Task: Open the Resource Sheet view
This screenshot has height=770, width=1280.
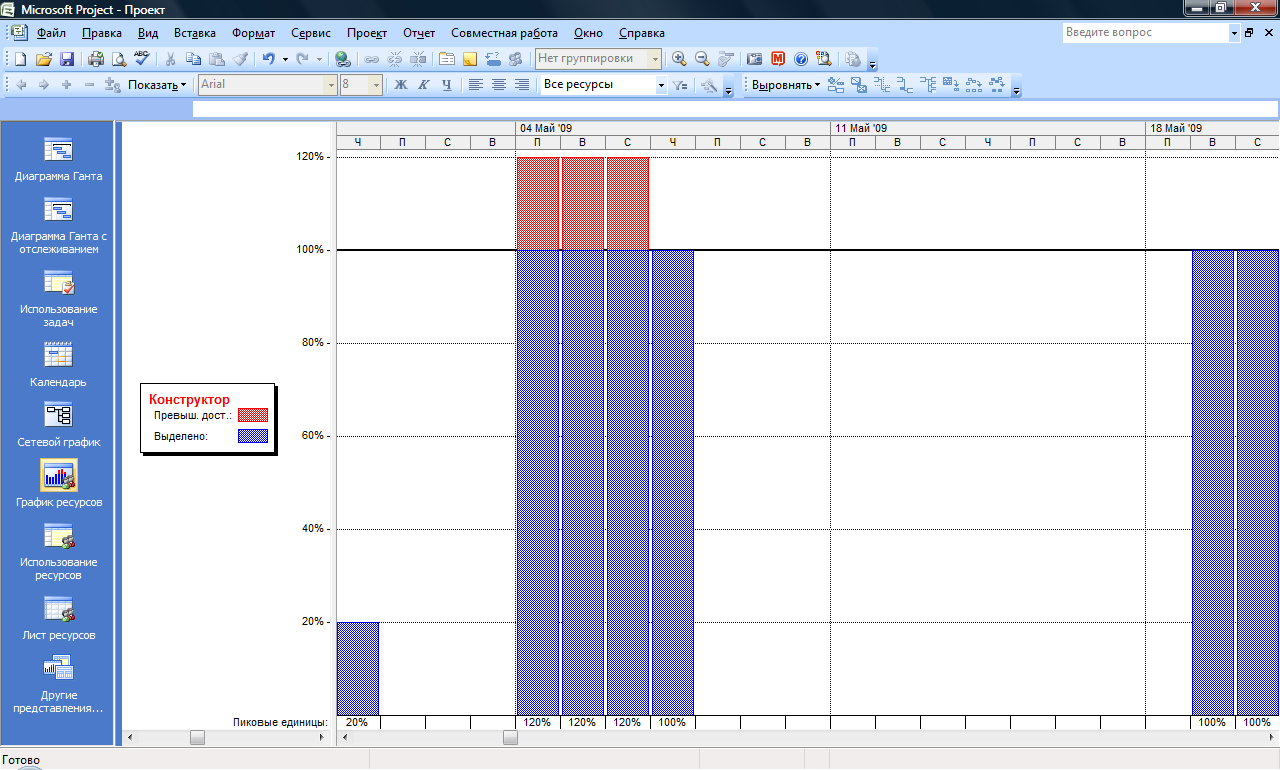Action: pyautogui.click(x=58, y=617)
